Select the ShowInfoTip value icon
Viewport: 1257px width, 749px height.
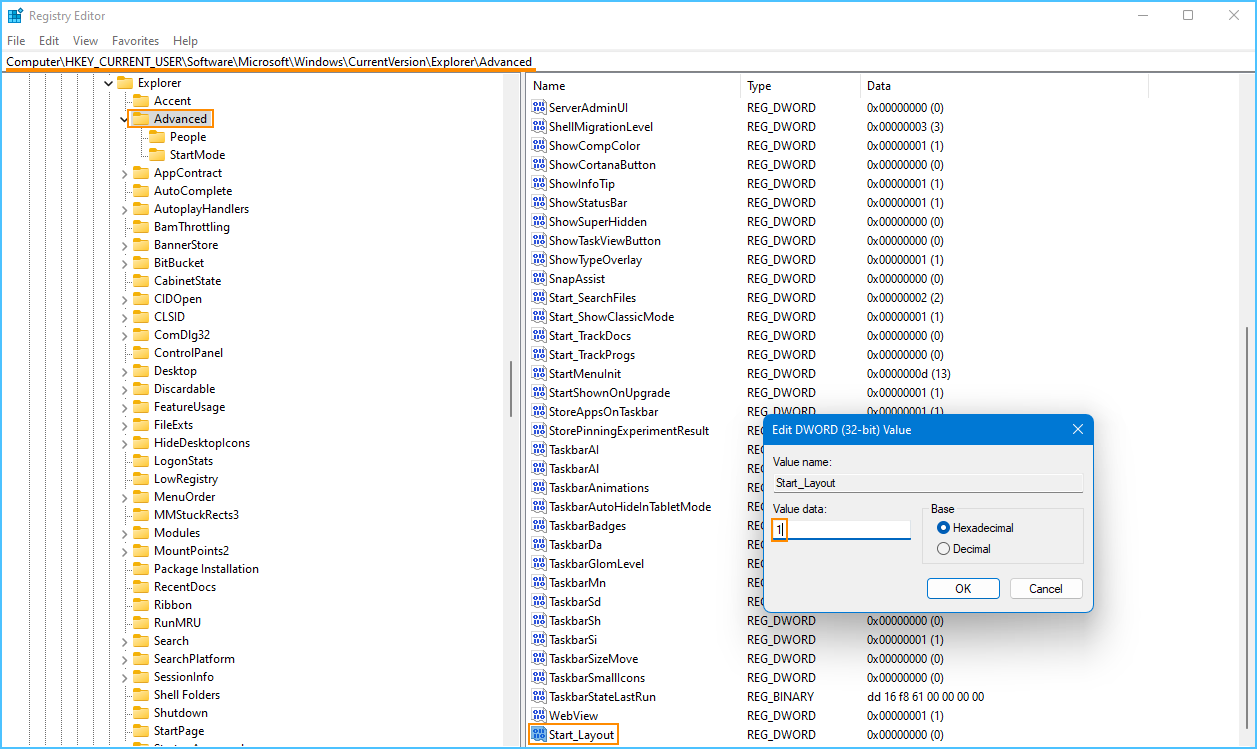(539, 184)
